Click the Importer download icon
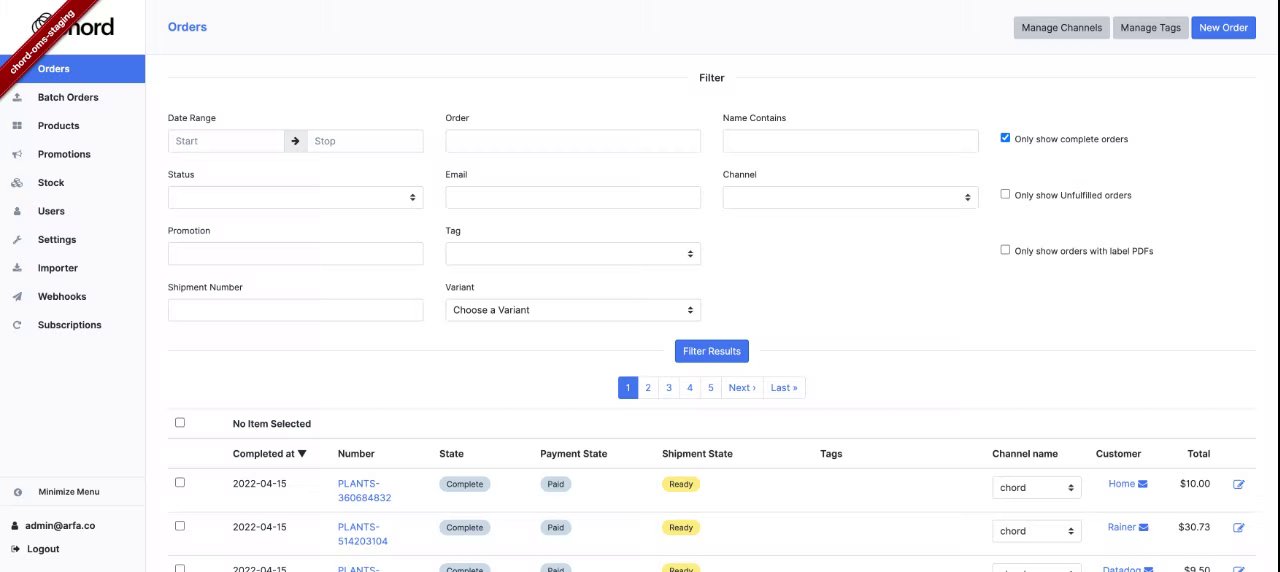Viewport: 1280px width, 572px height. 17,268
